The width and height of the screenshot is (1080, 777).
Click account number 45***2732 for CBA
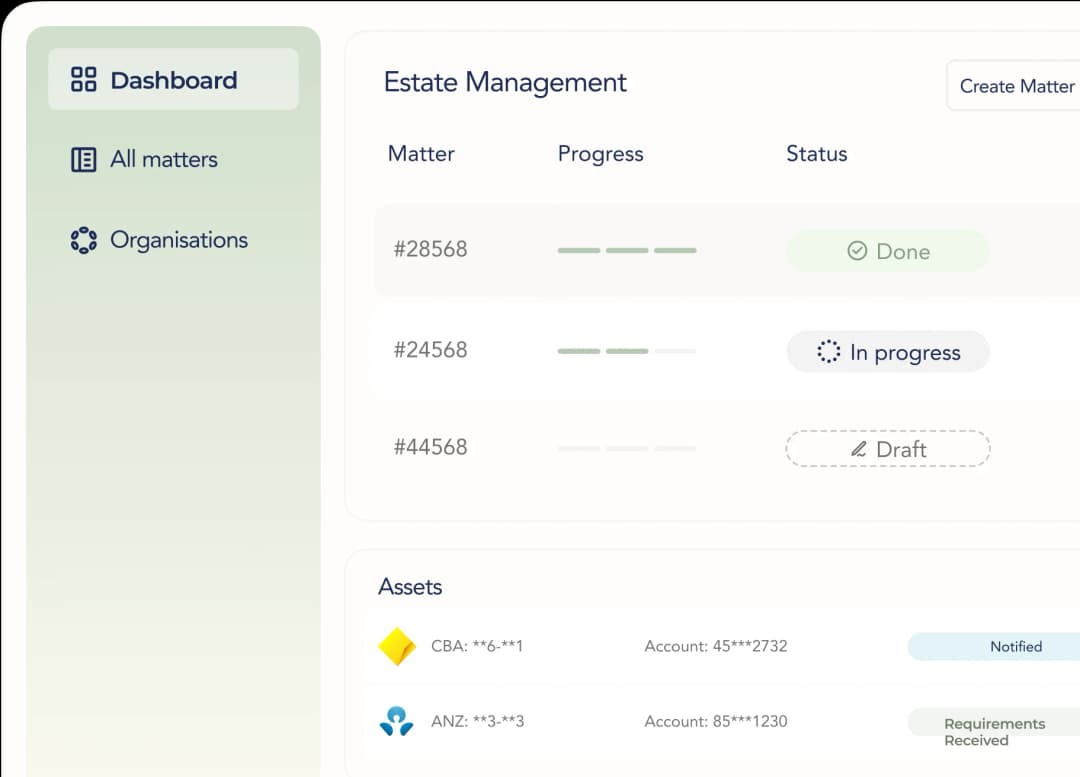coord(716,646)
